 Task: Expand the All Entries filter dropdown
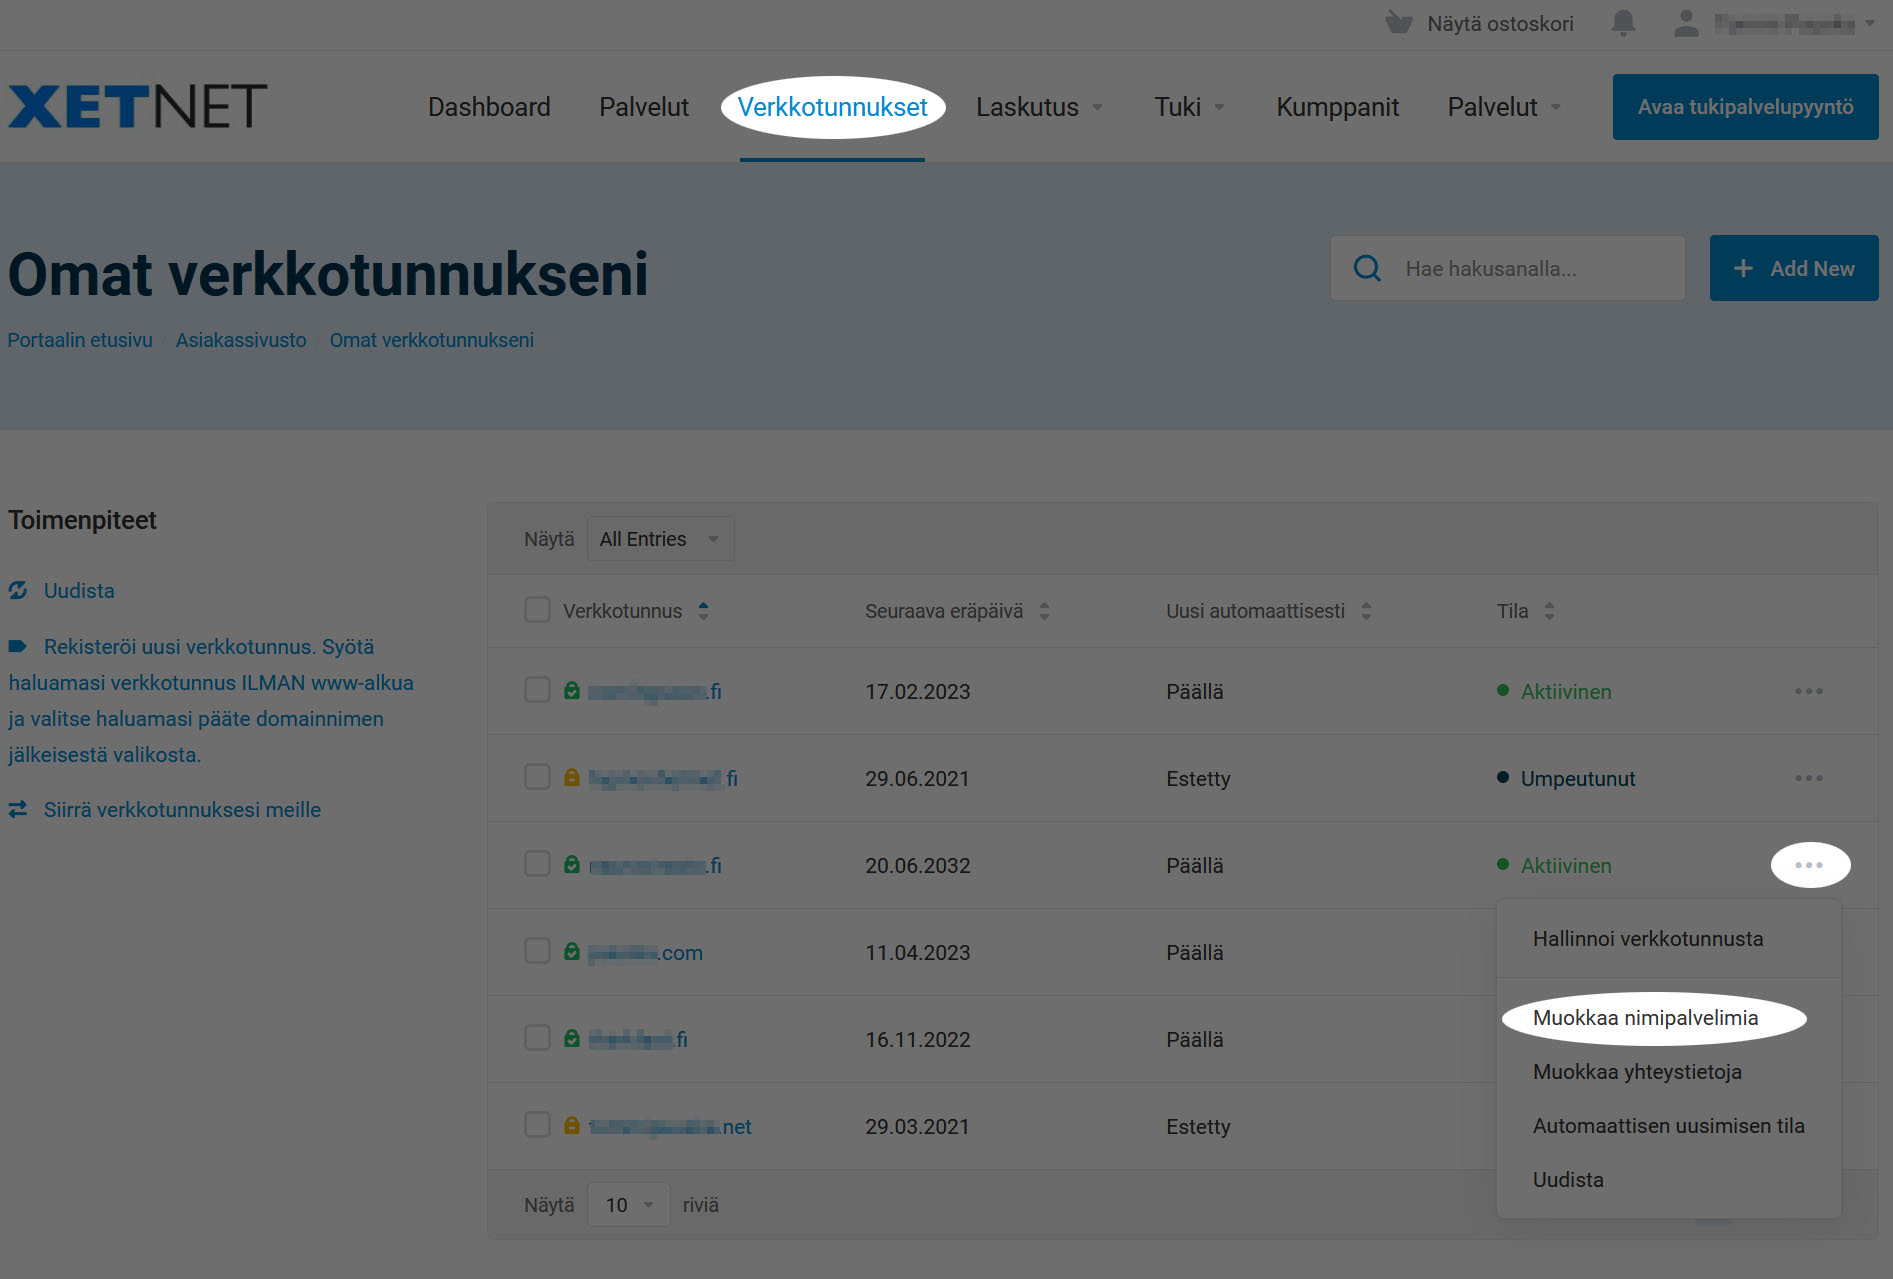(660, 539)
